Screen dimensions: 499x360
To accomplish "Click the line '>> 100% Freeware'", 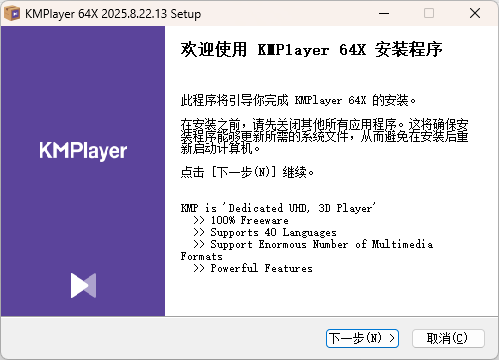I will [x=241, y=220].
